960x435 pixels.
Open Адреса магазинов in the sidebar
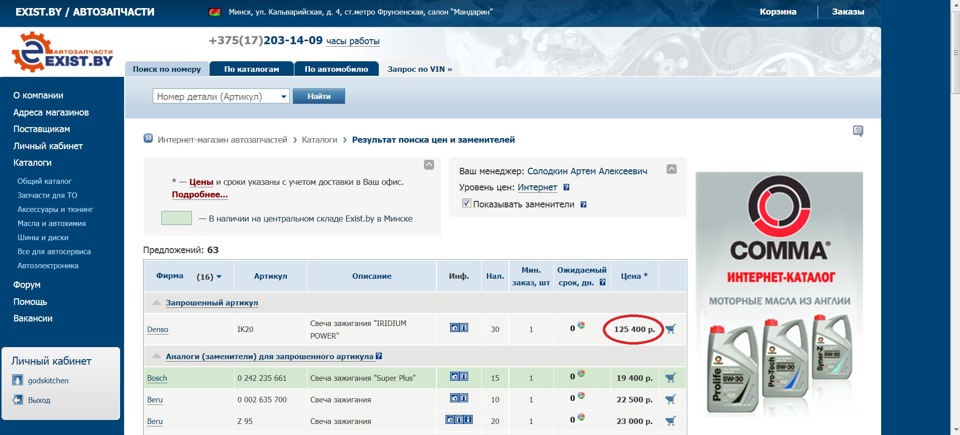51,113
